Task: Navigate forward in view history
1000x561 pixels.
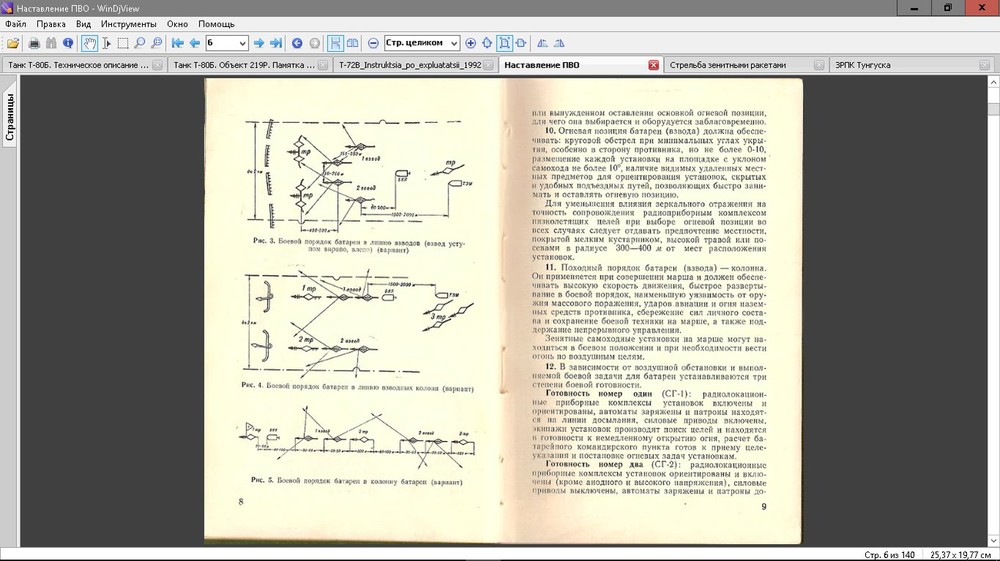Action: click(x=314, y=43)
